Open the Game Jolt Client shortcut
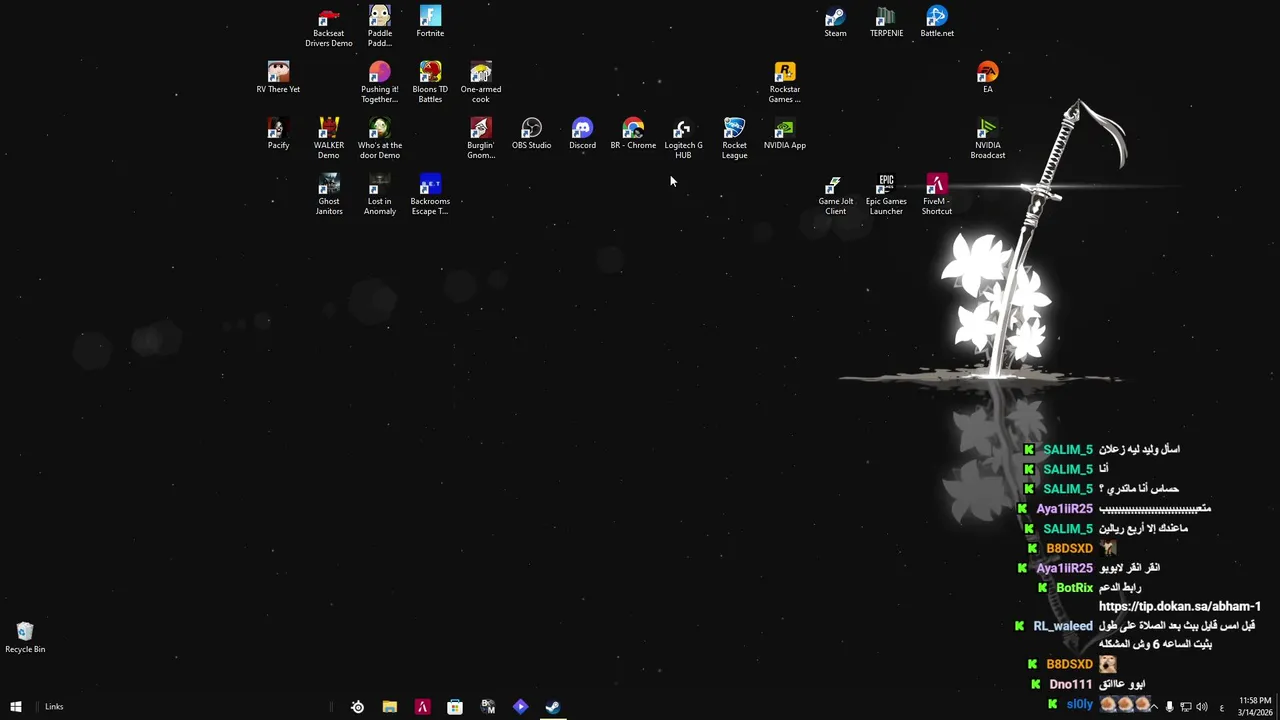Image resolution: width=1280 pixels, height=720 pixels. [x=835, y=195]
